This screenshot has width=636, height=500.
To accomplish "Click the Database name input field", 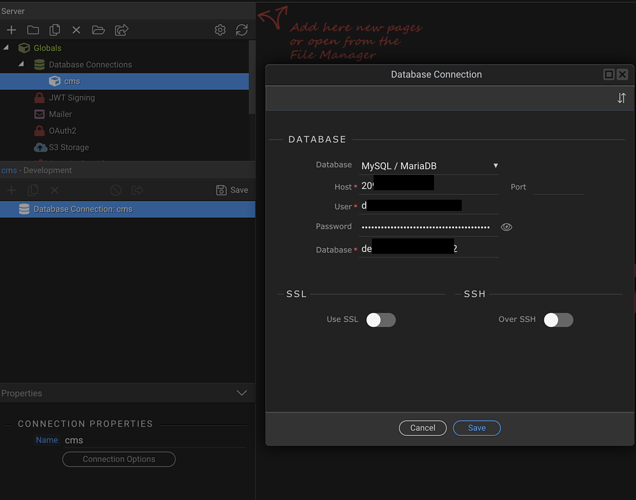I will (430, 249).
